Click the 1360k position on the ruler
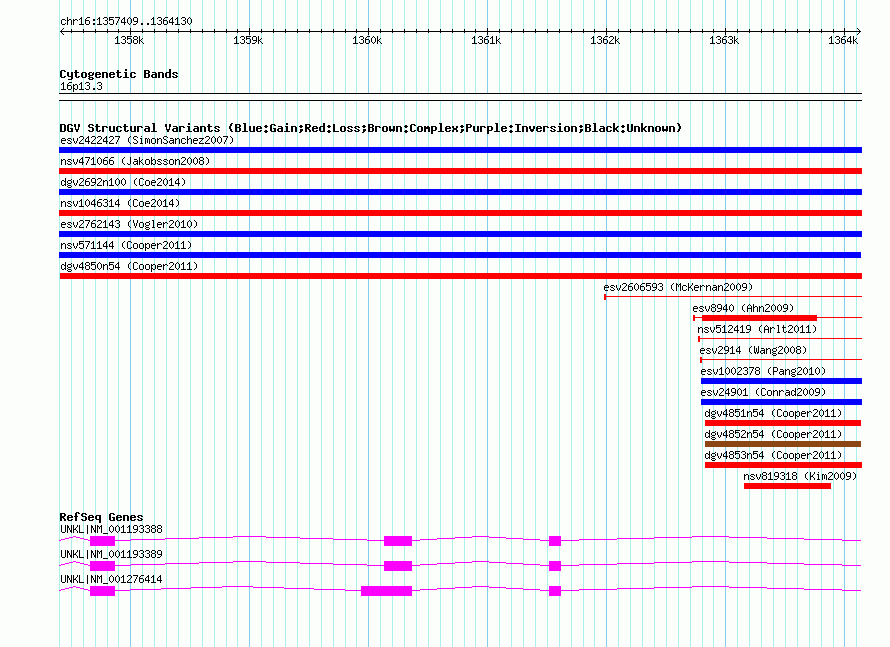The height and width of the screenshot is (647, 890). [367, 41]
